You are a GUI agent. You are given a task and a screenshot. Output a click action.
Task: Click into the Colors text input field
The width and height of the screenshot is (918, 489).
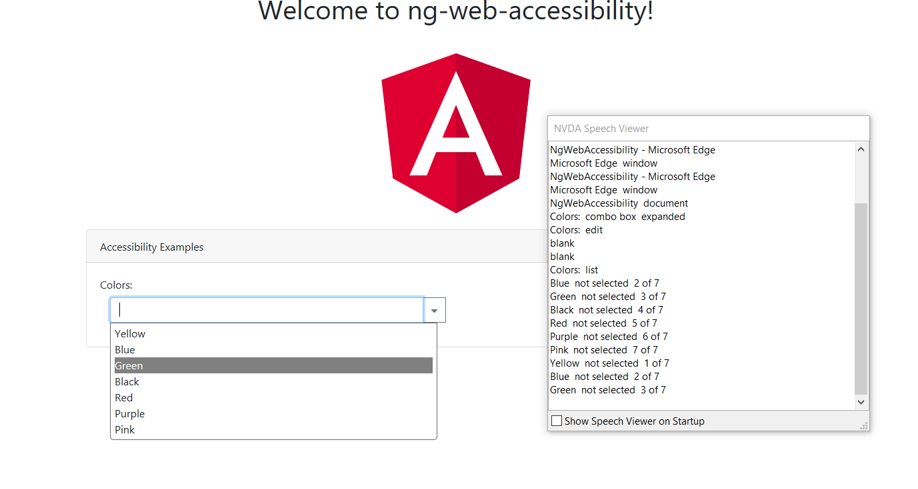tap(267, 310)
